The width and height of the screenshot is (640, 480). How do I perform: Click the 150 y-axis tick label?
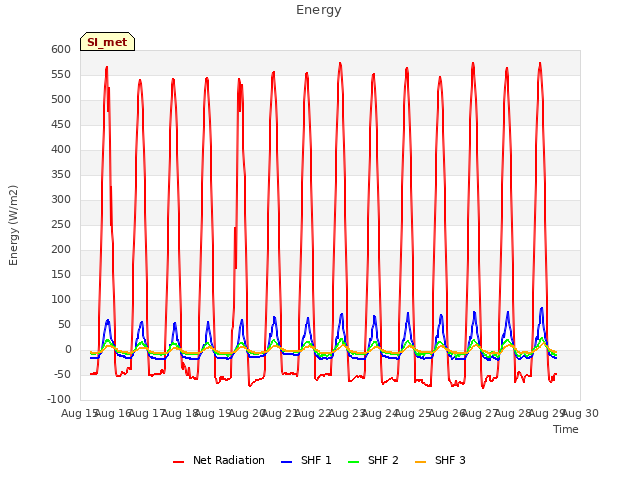pos(61,274)
